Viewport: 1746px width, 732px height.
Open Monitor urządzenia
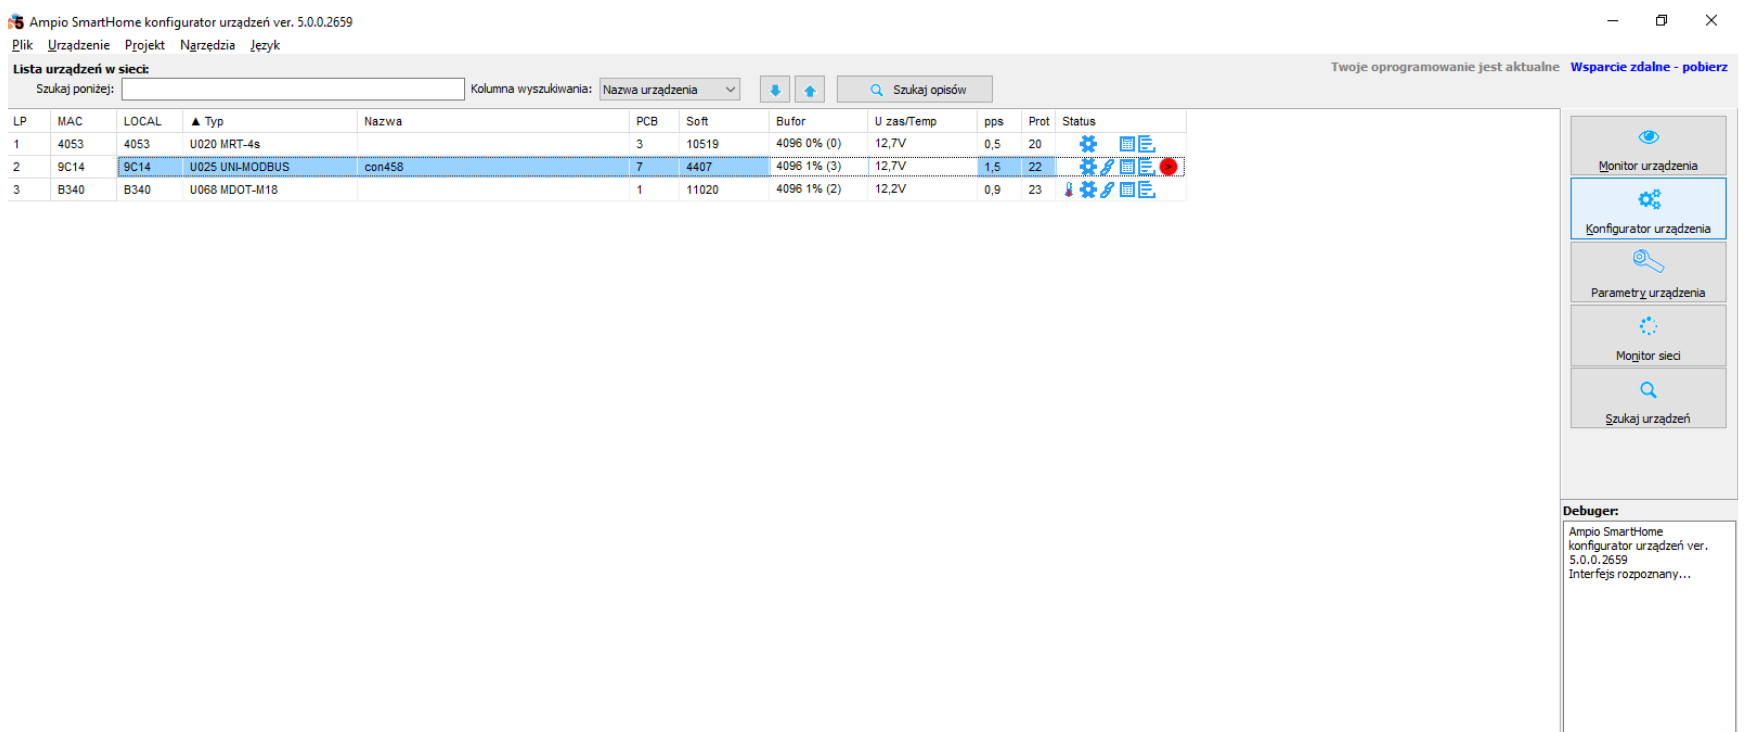click(1648, 146)
